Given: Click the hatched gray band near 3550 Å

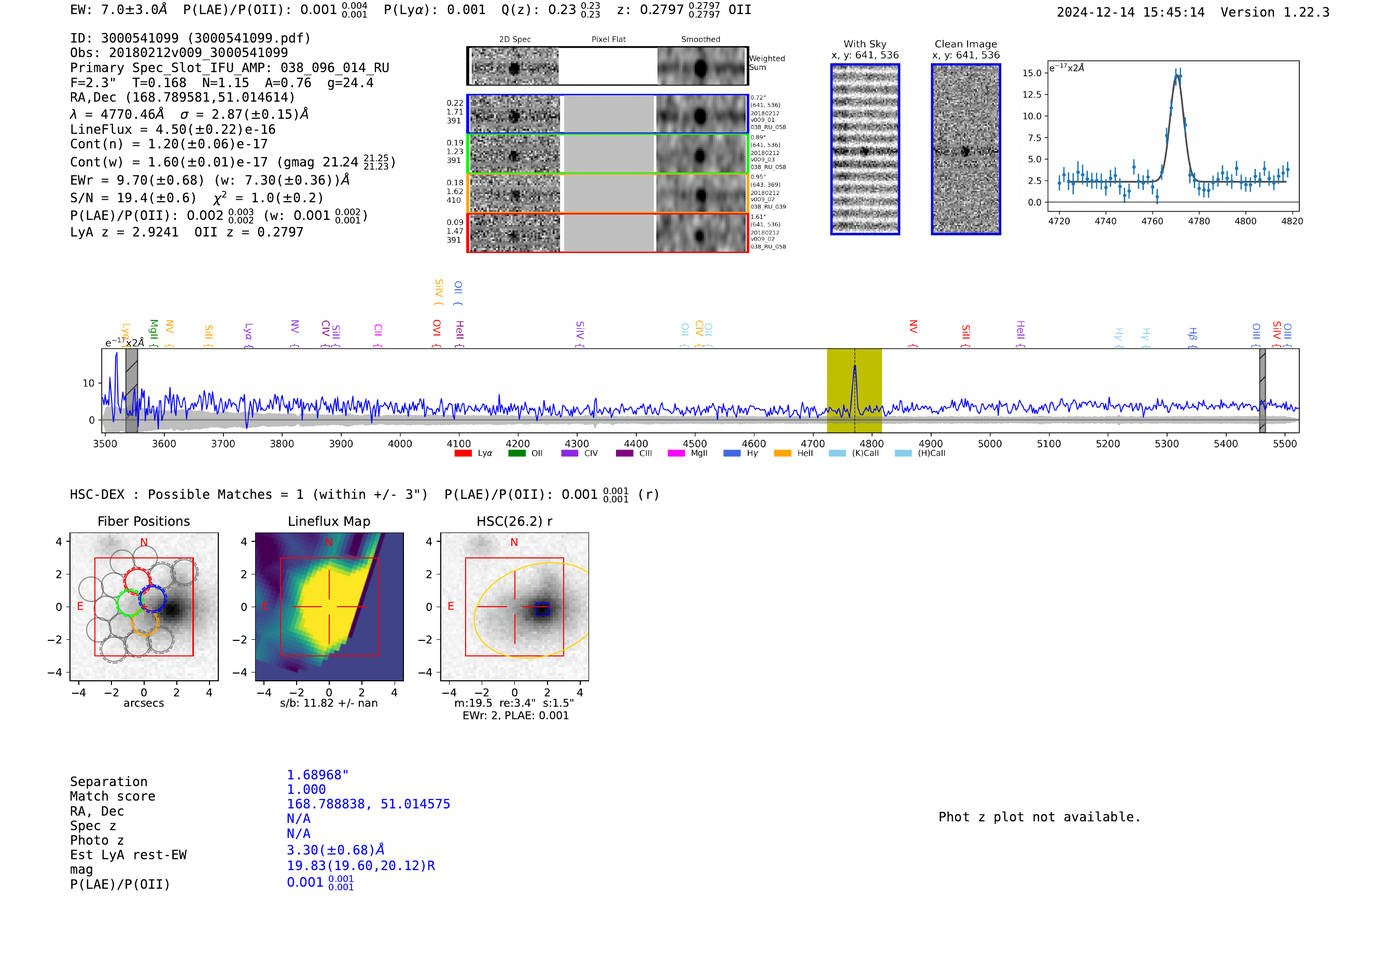Looking at the screenshot, I should (x=131, y=391).
